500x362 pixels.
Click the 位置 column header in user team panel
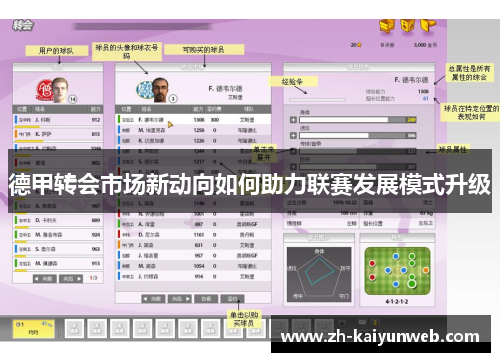[22, 109]
